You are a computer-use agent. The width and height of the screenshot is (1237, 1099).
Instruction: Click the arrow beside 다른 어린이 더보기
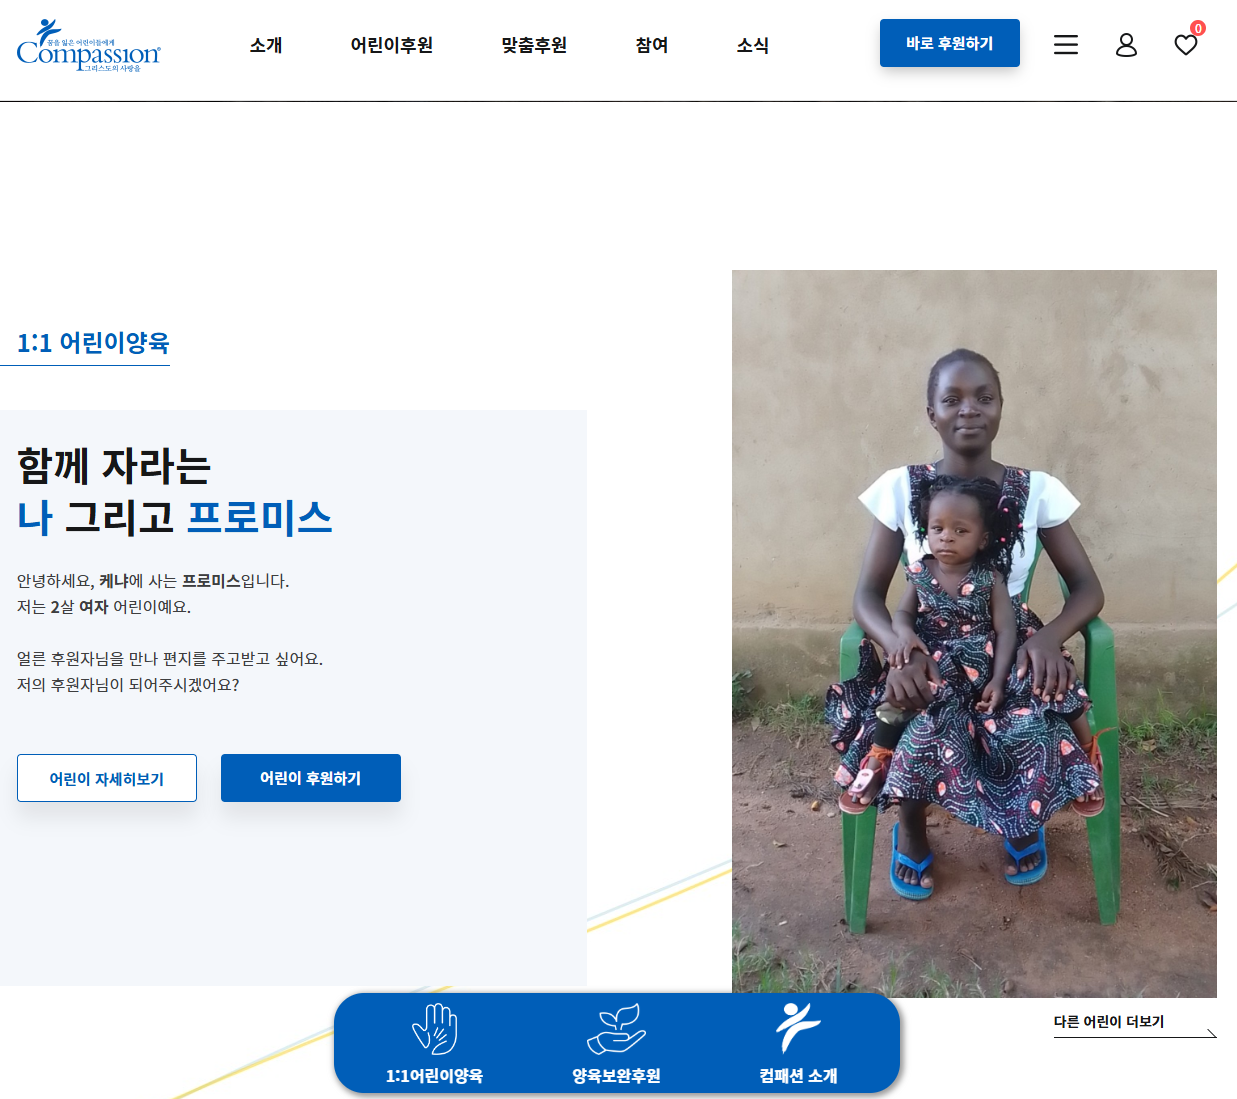click(x=1210, y=1033)
